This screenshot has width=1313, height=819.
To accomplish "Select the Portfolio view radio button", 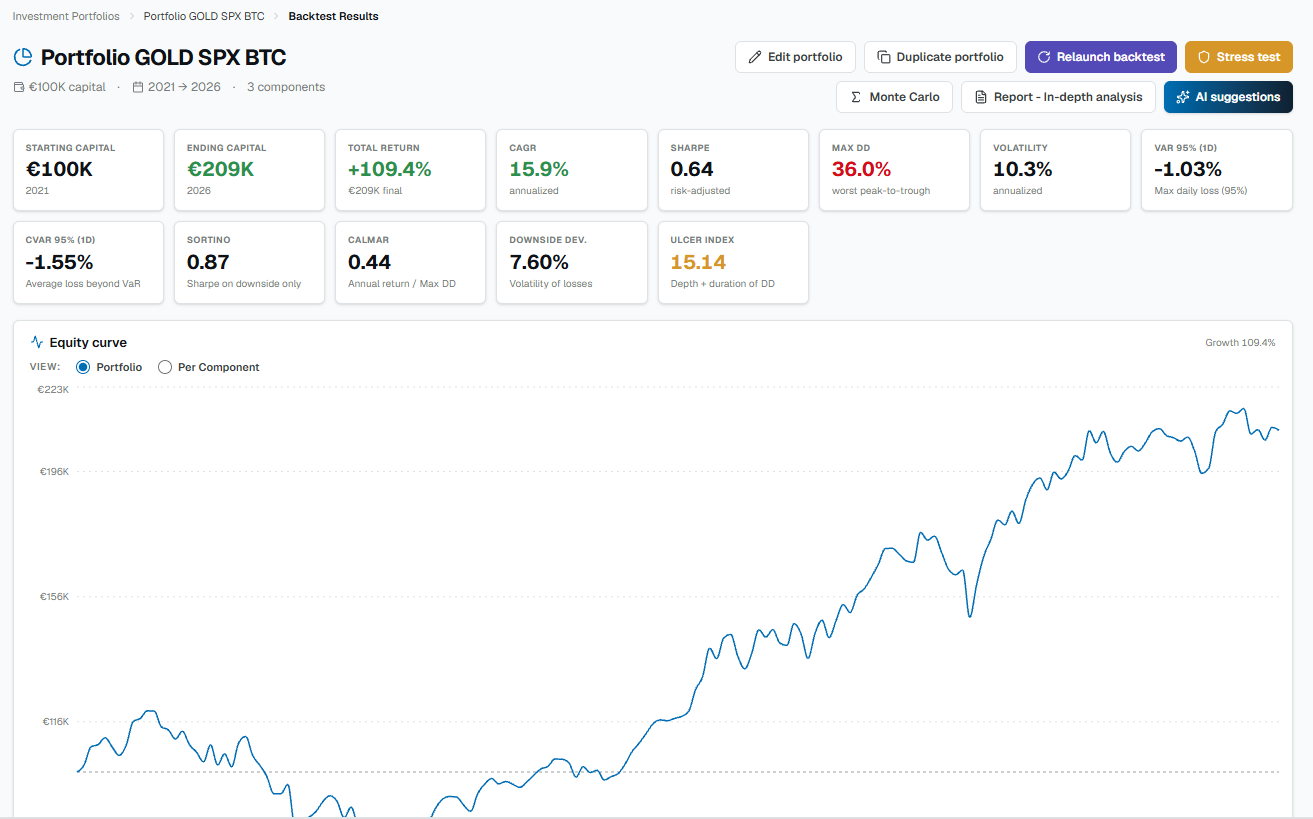I will [x=83, y=367].
